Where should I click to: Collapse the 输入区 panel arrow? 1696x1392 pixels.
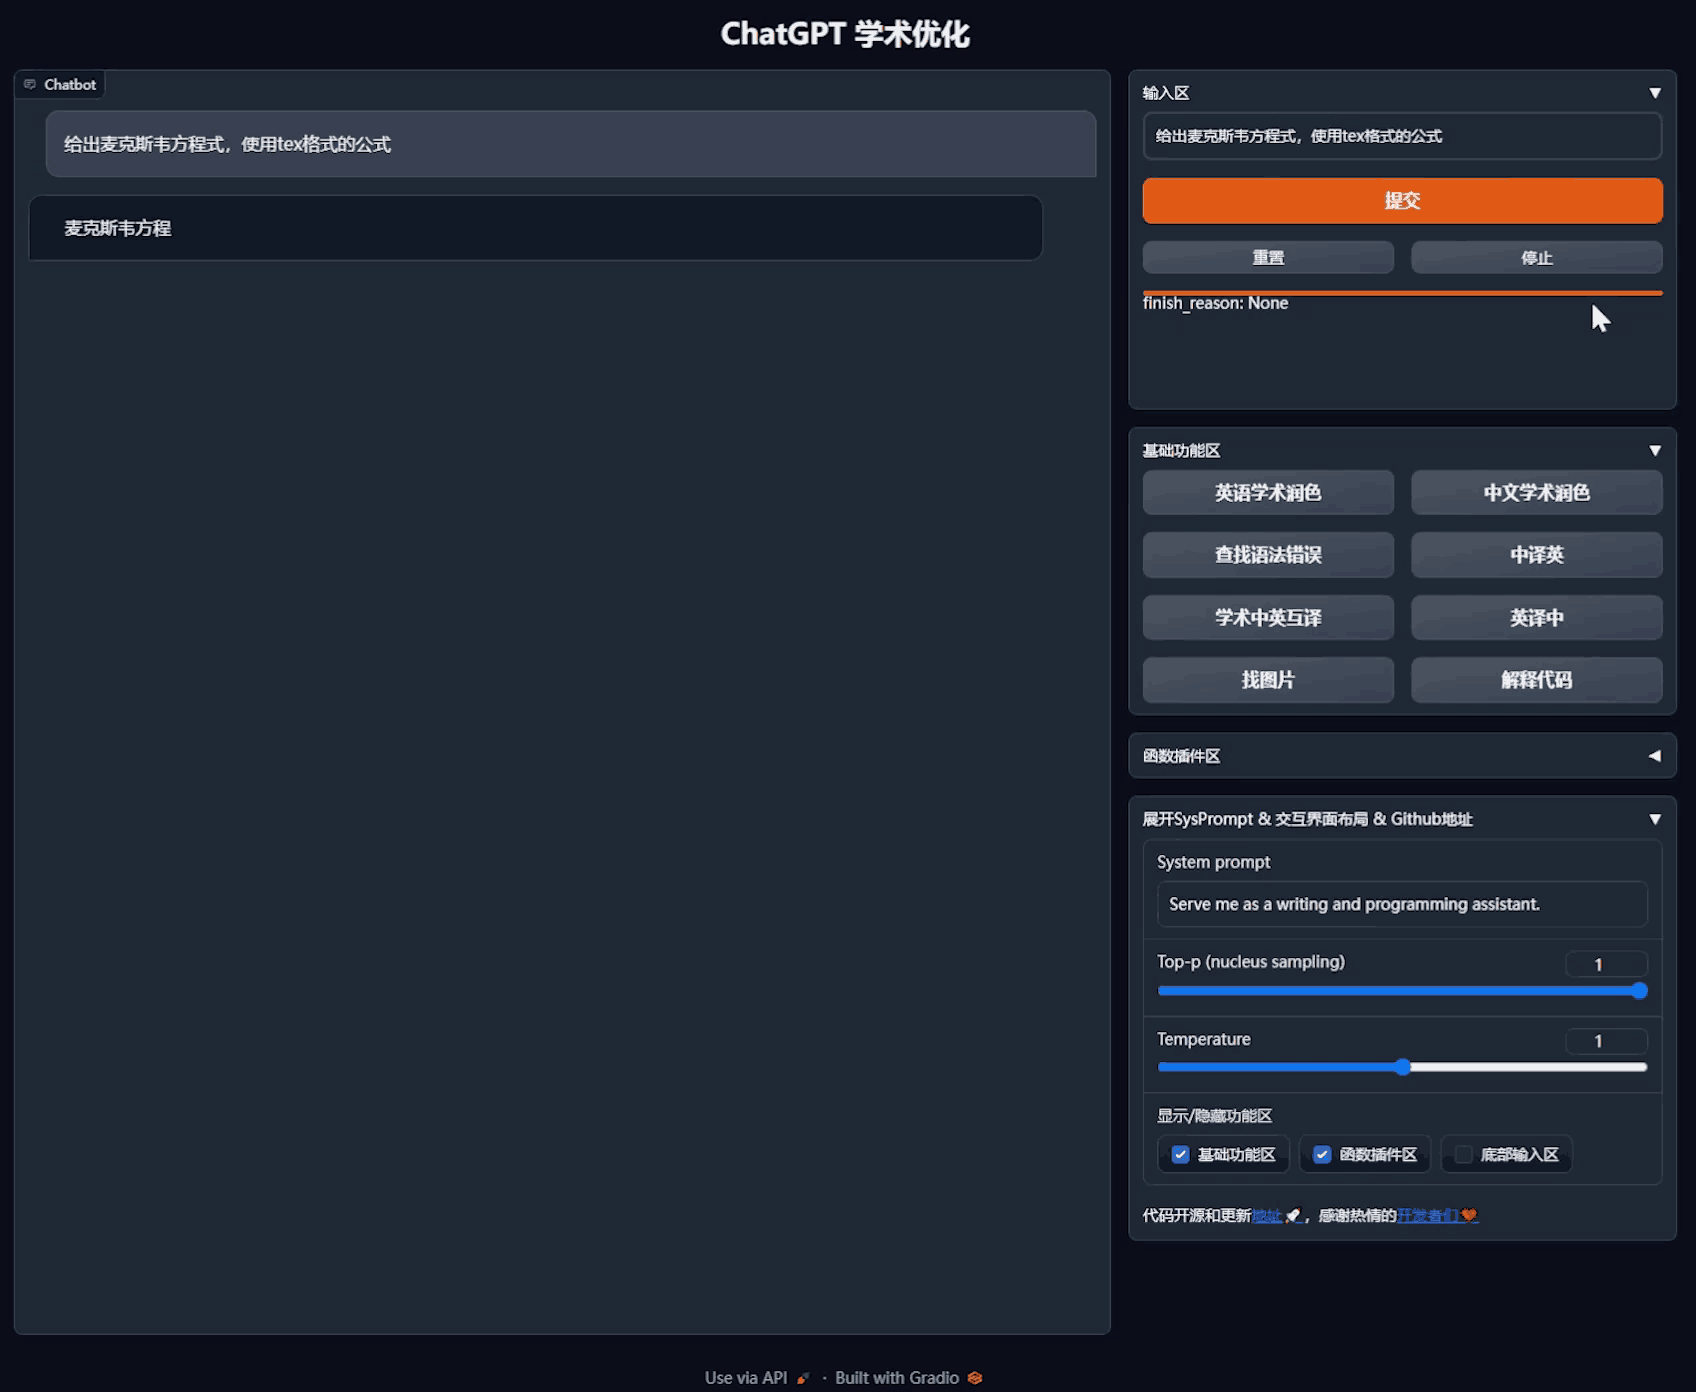[x=1655, y=93]
